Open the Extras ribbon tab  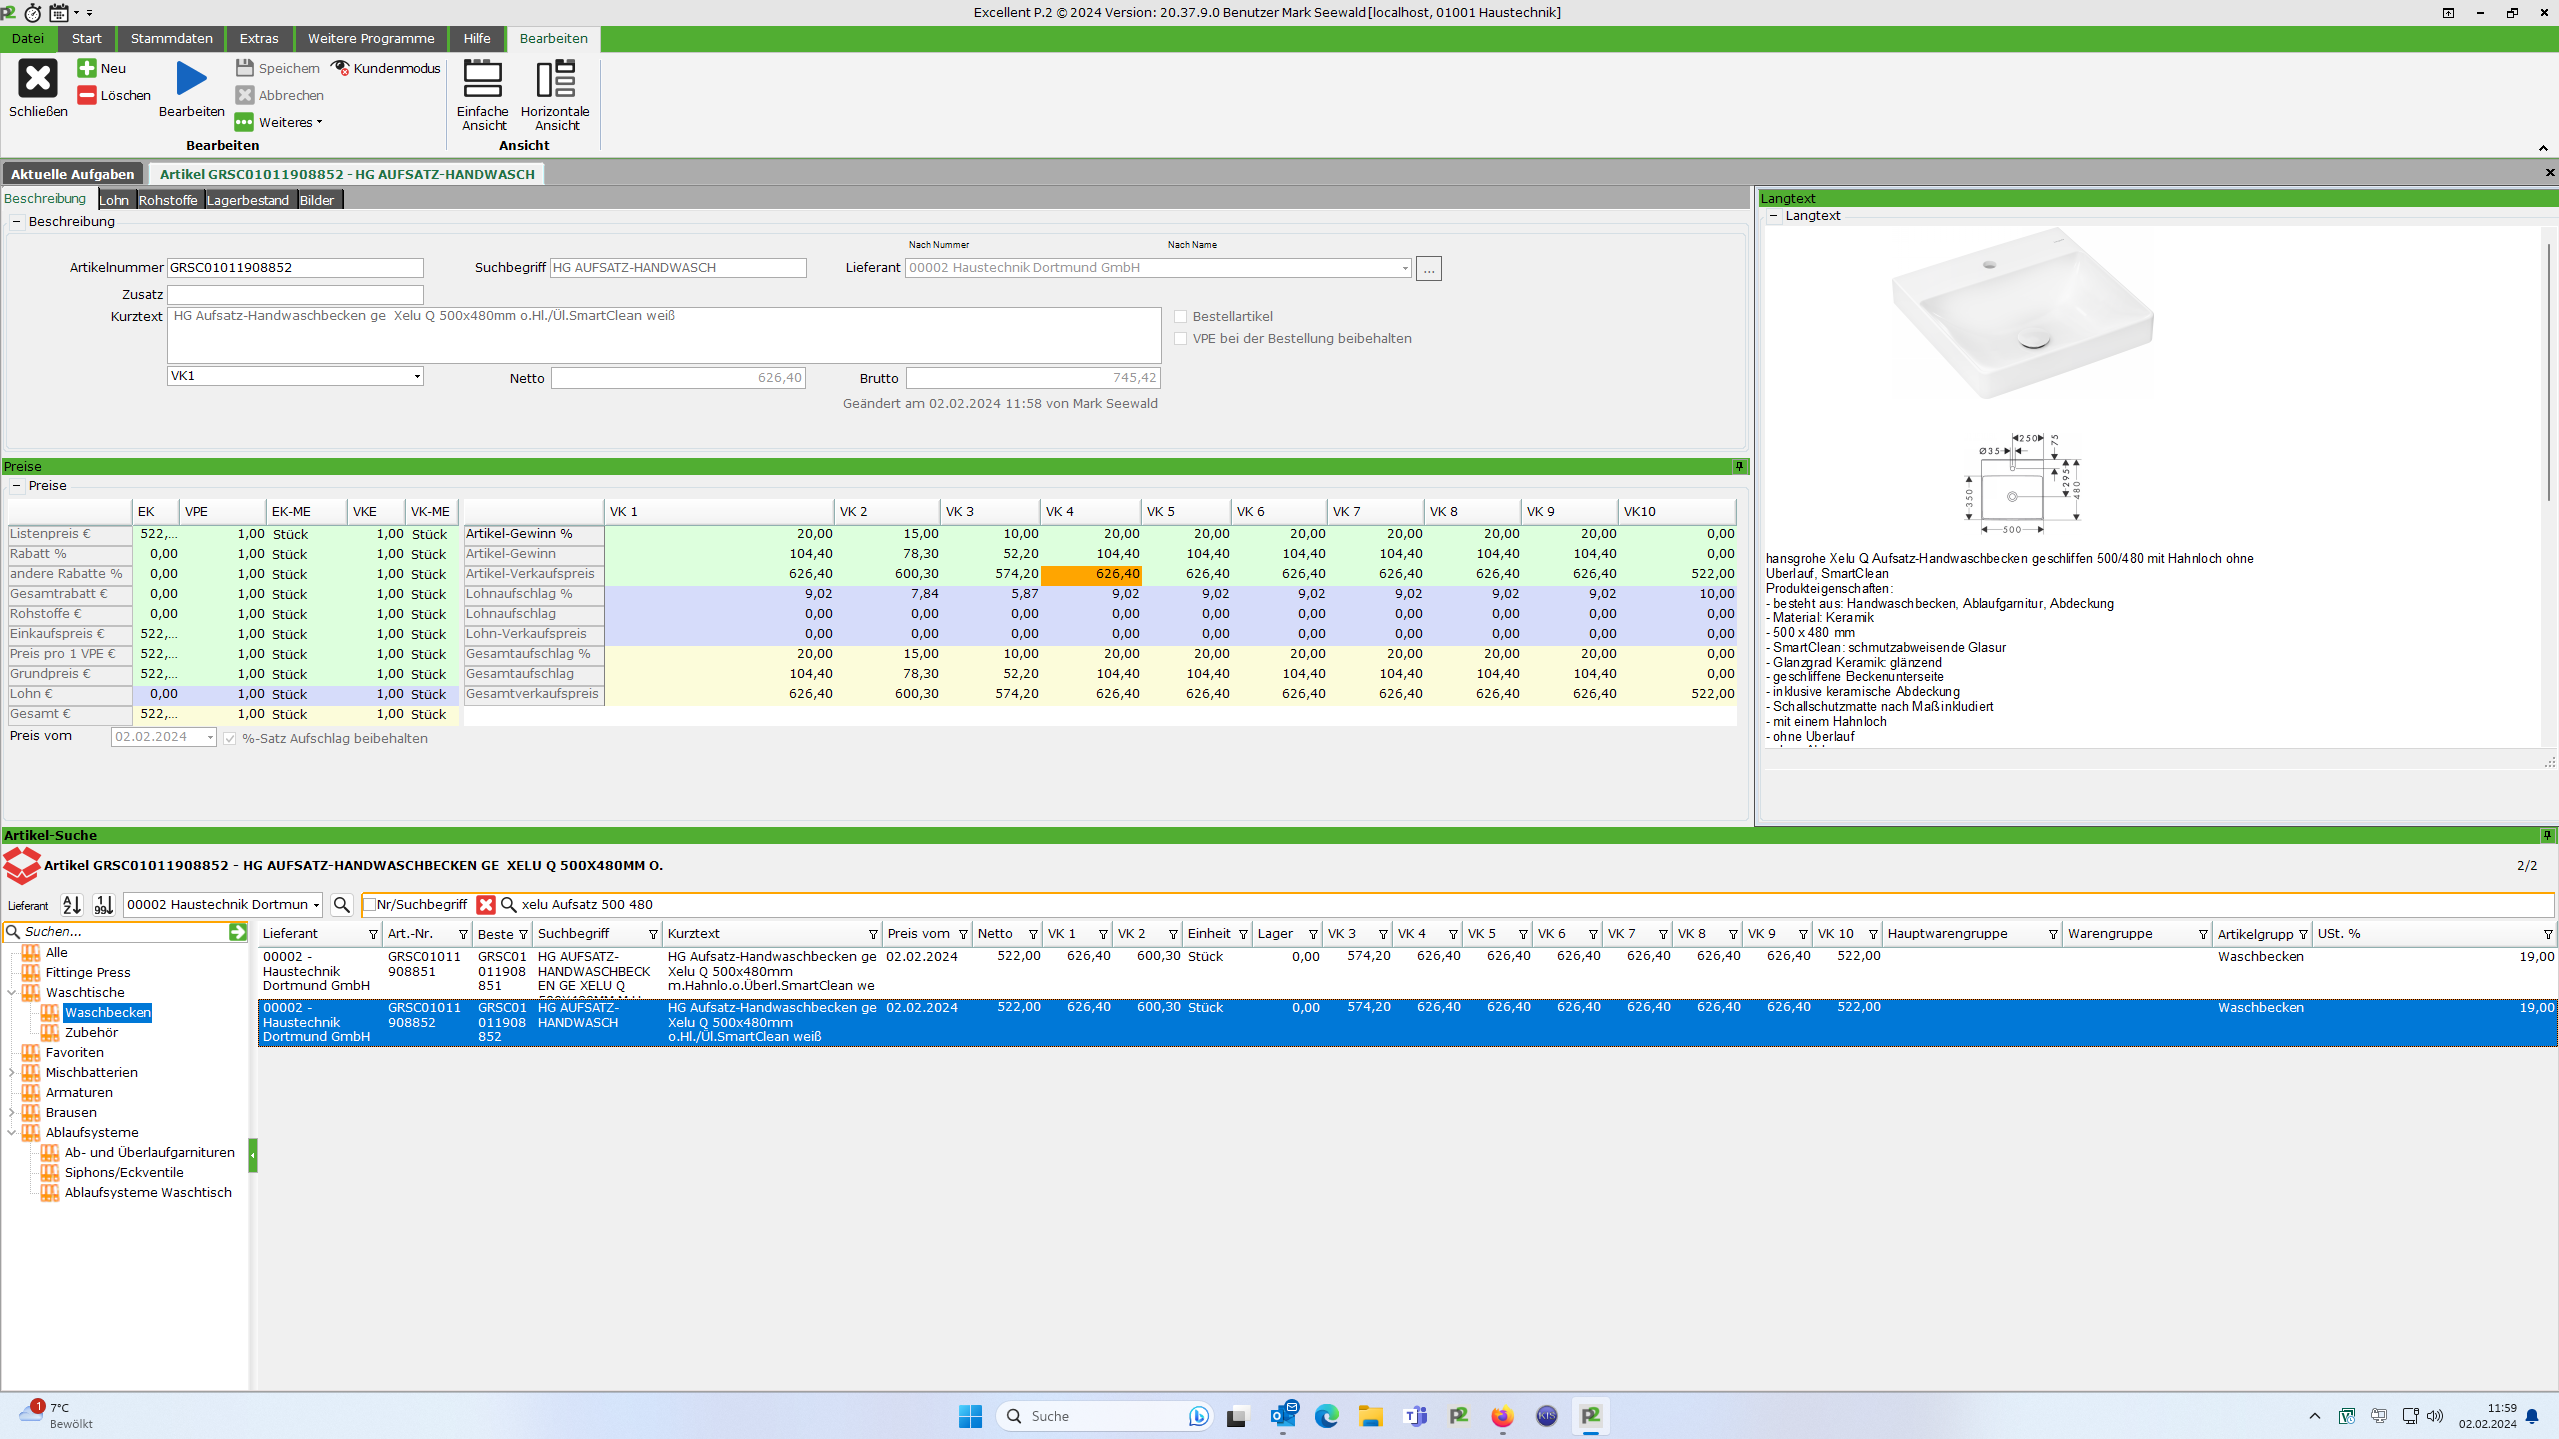click(259, 38)
